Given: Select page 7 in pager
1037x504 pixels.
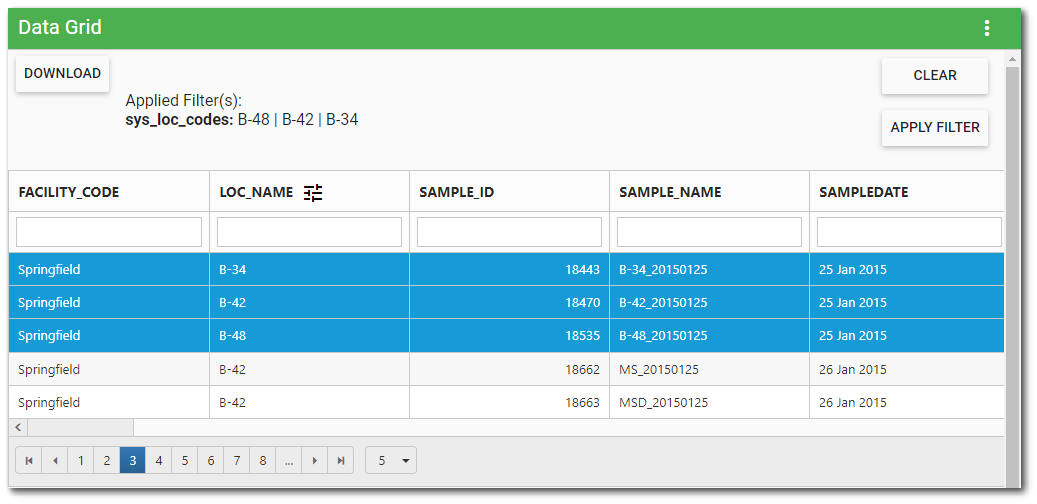Looking at the screenshot, I should pyautogui.click(x=237, y=460).
